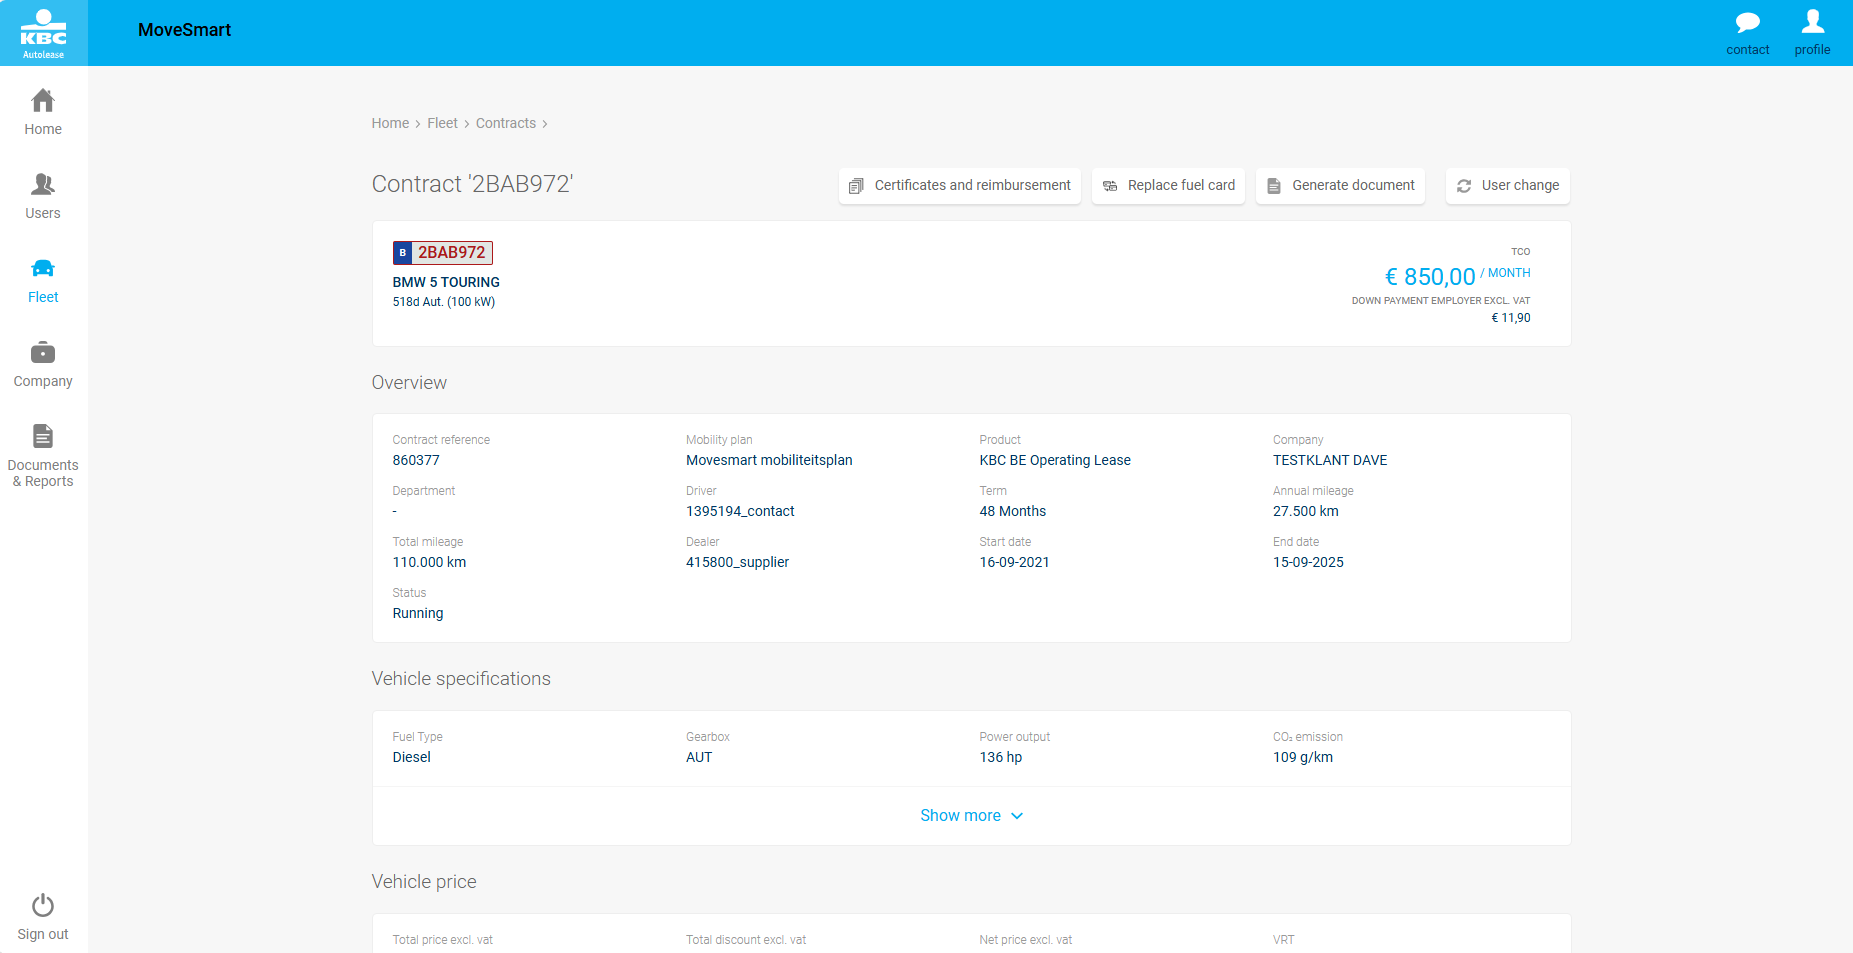Open Movesmart mobiliteitsplan link
Viewport: 1853px width, 953px height.
(769, 461)
